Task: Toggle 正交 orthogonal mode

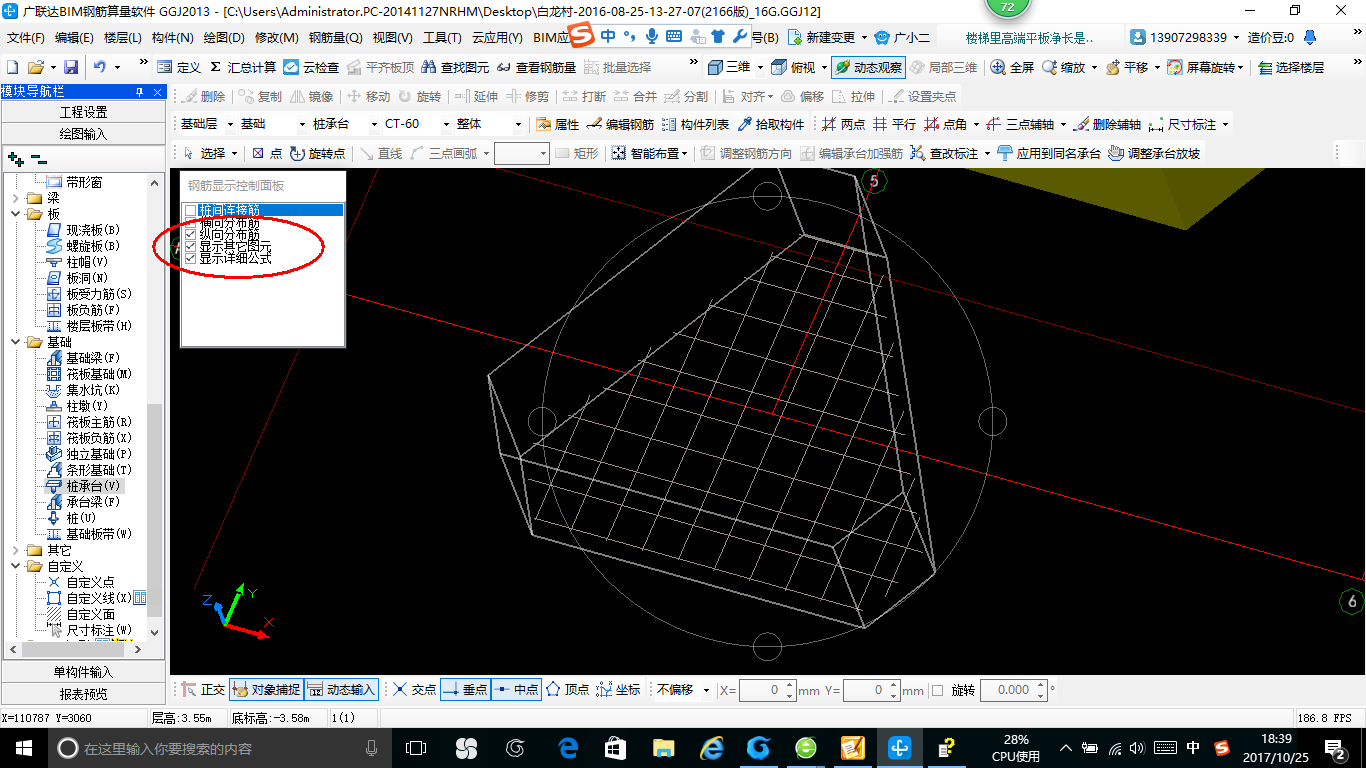Action: 204,689
